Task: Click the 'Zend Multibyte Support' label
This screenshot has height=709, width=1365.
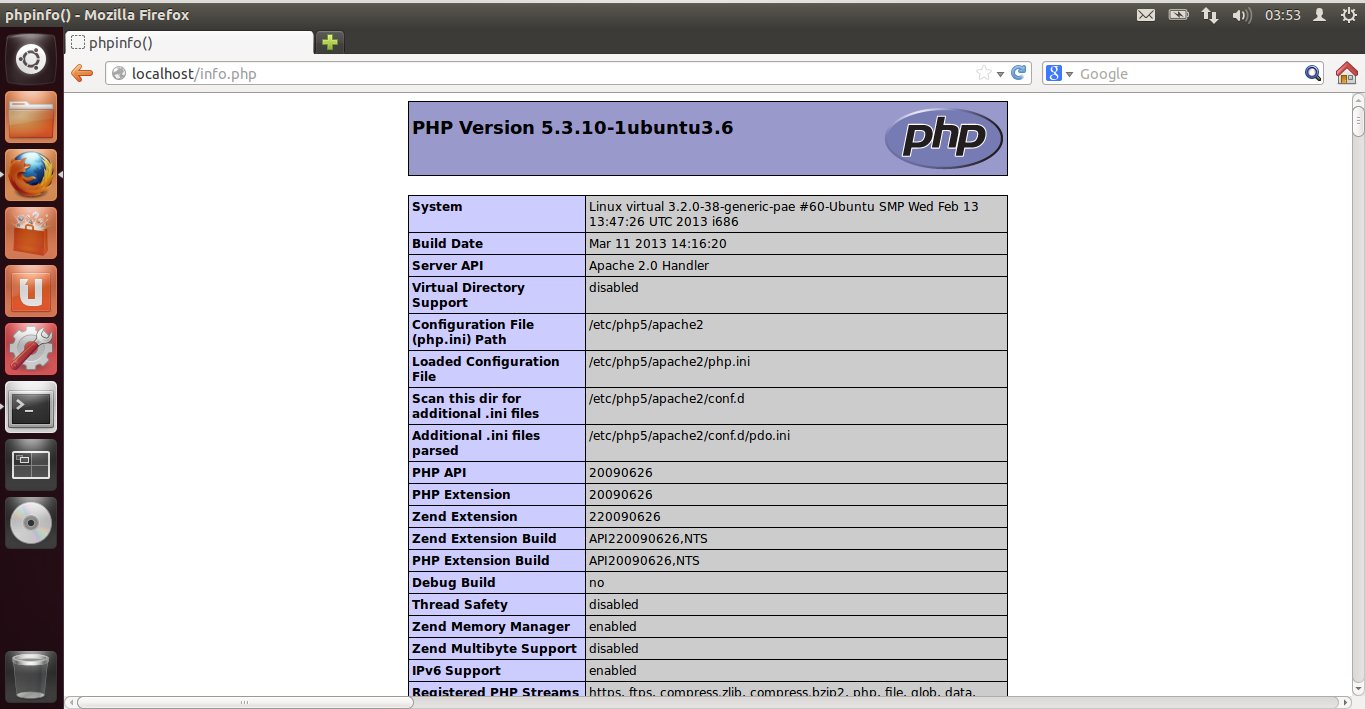Action: point(495,649)
